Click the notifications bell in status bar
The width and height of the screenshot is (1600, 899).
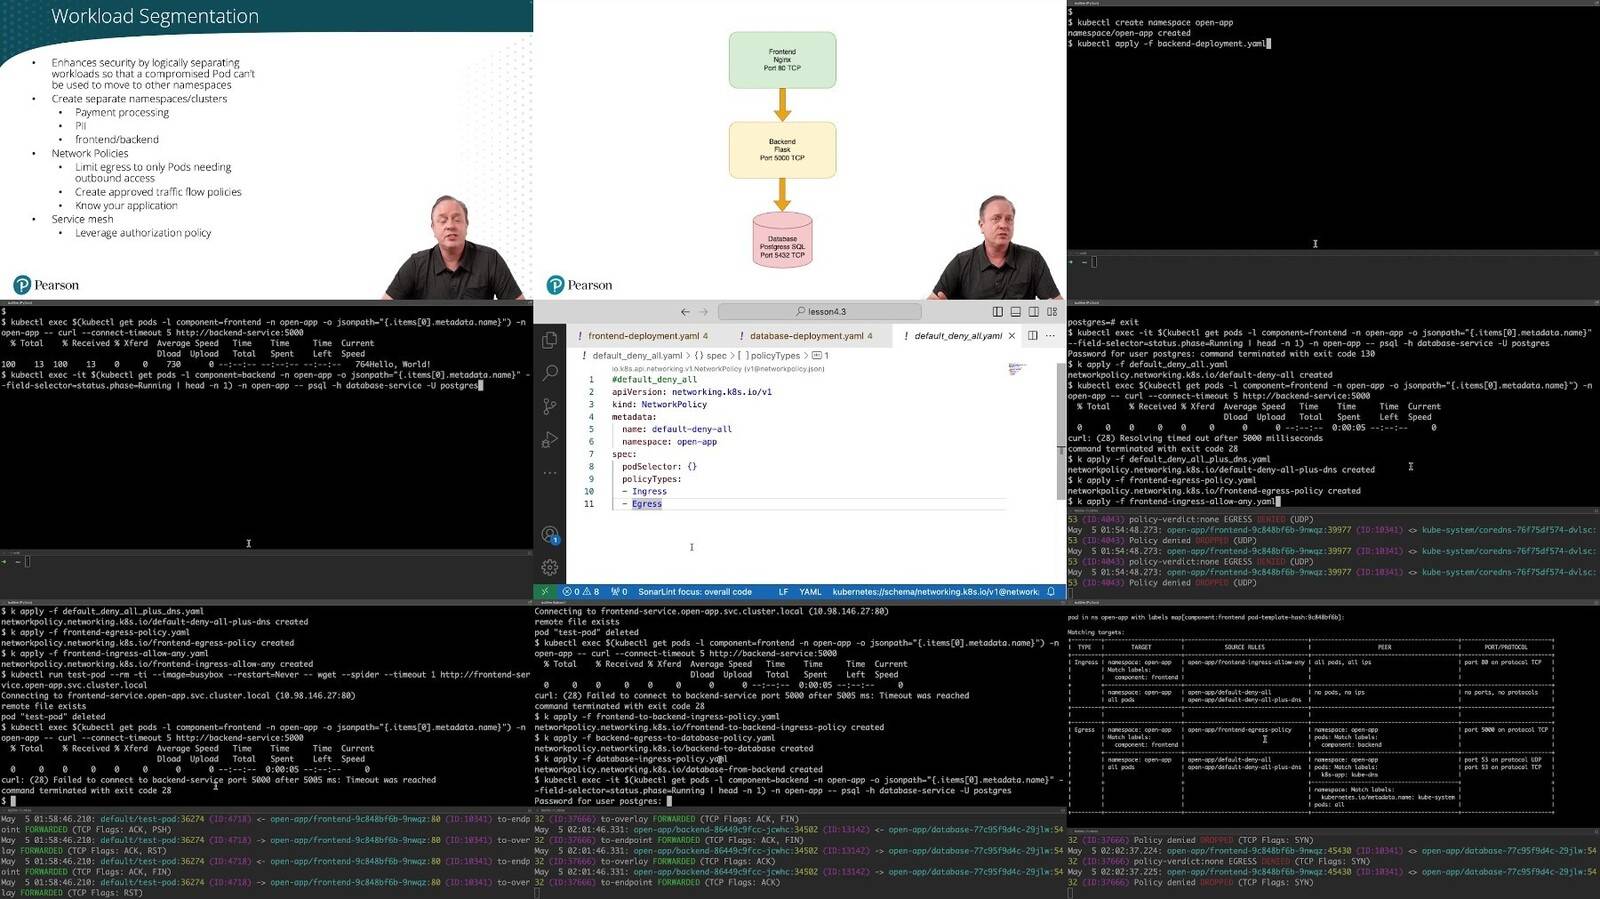pyautogui.click(x=1051, y=592)
